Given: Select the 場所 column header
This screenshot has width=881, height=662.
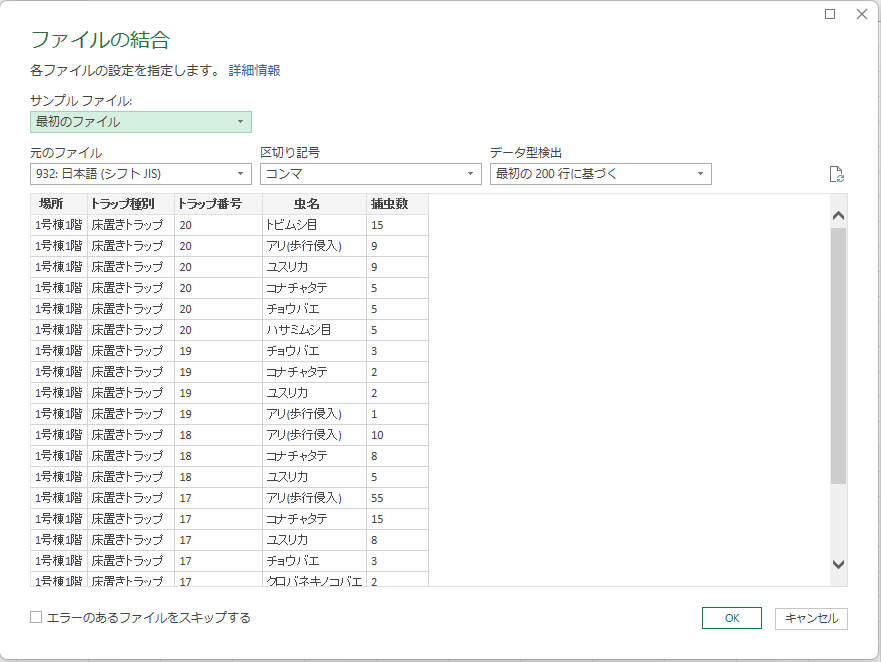Looking at the screenshot, I should 51,204.
